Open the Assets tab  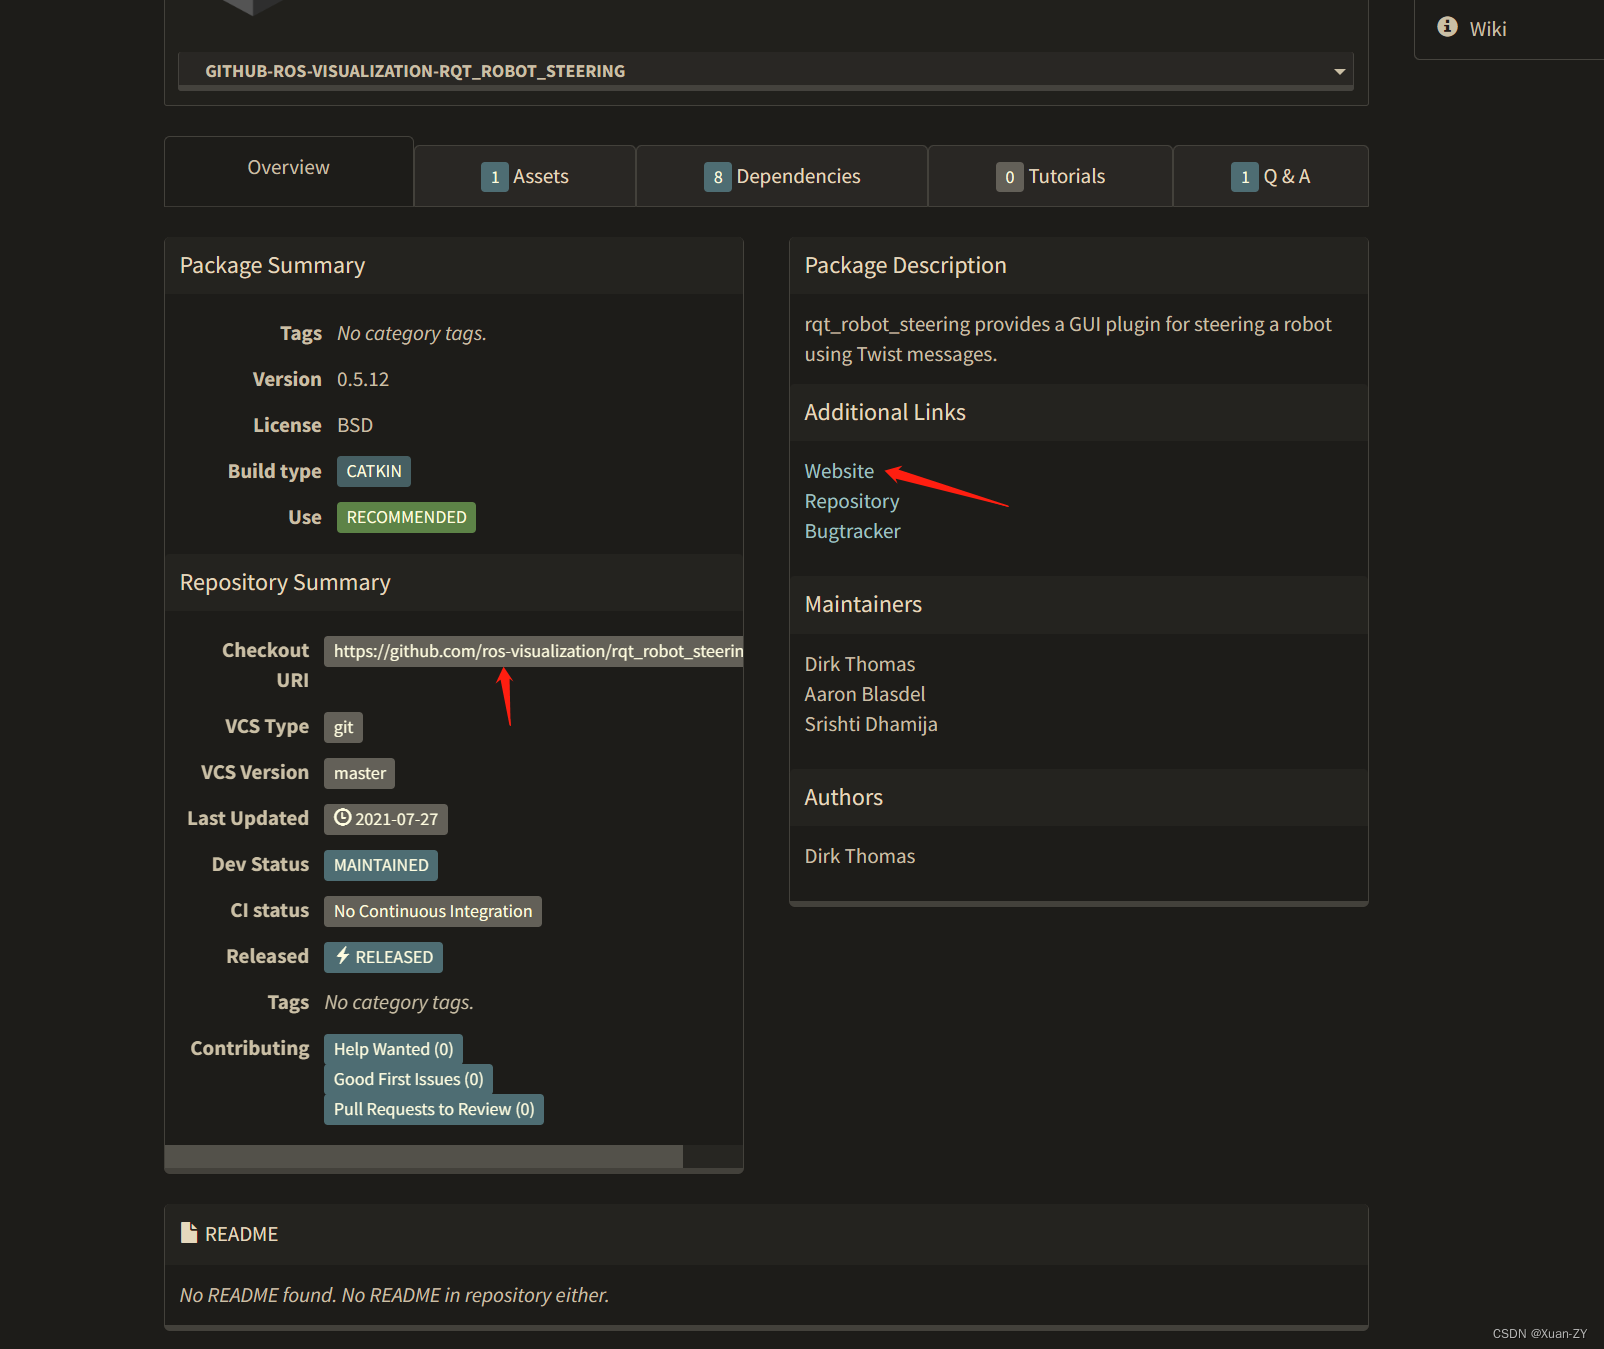coord(525,177)
